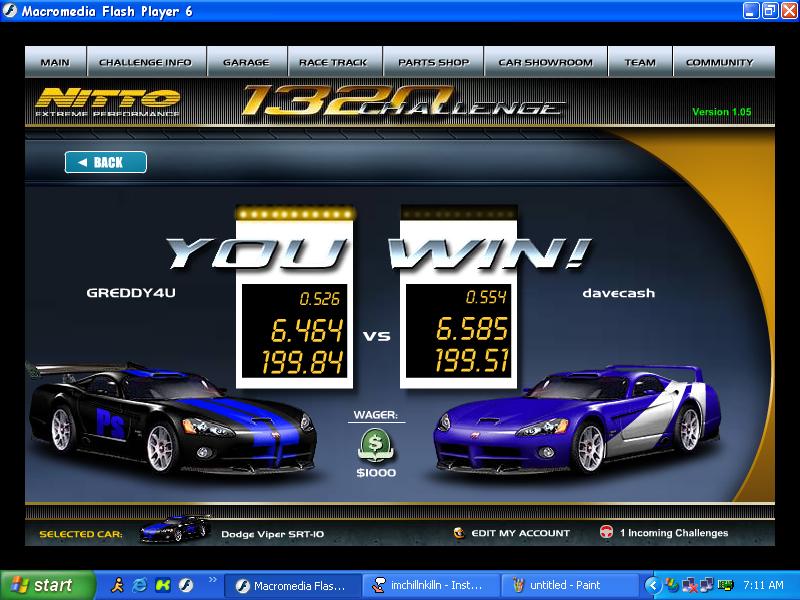Viewport: 800px width, 600px height.
Task: Open the GARAGE tab
Action: 246,62
